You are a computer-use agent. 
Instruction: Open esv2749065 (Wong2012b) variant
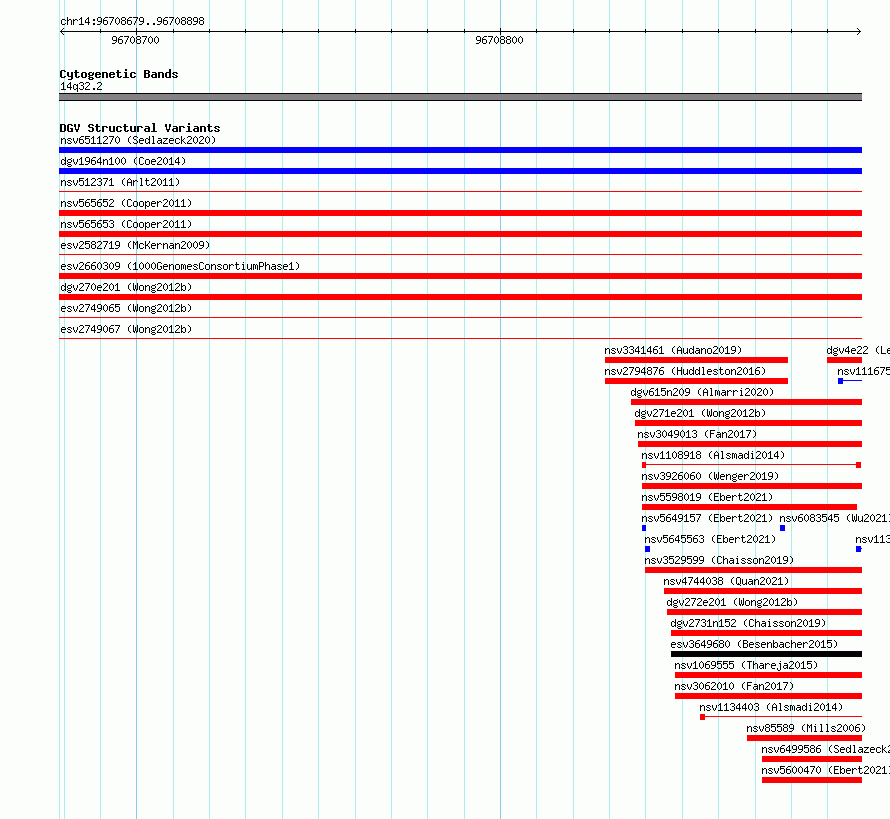point(126,308)
